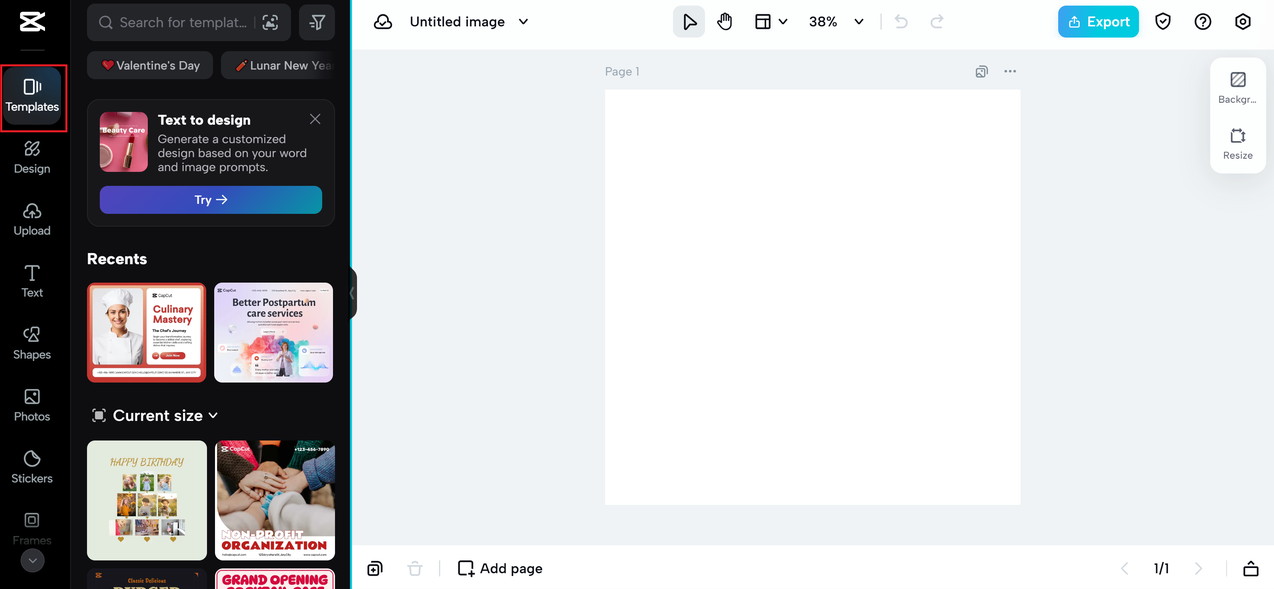Open the Upload sidebar tab
1274x589 pixels.
32,220
